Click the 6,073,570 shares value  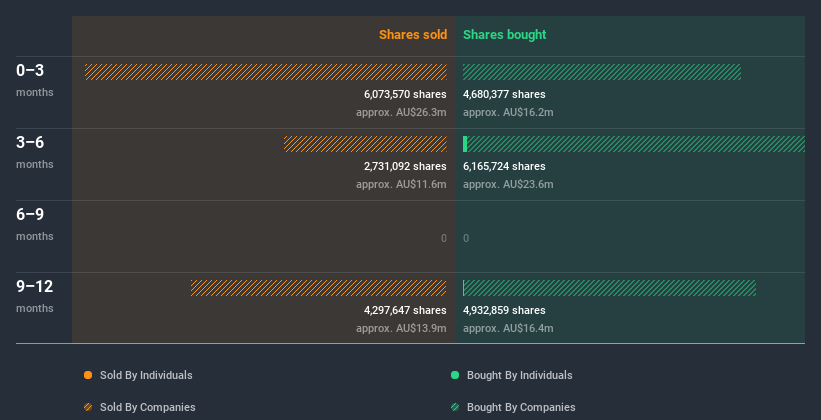coord(405,94)
